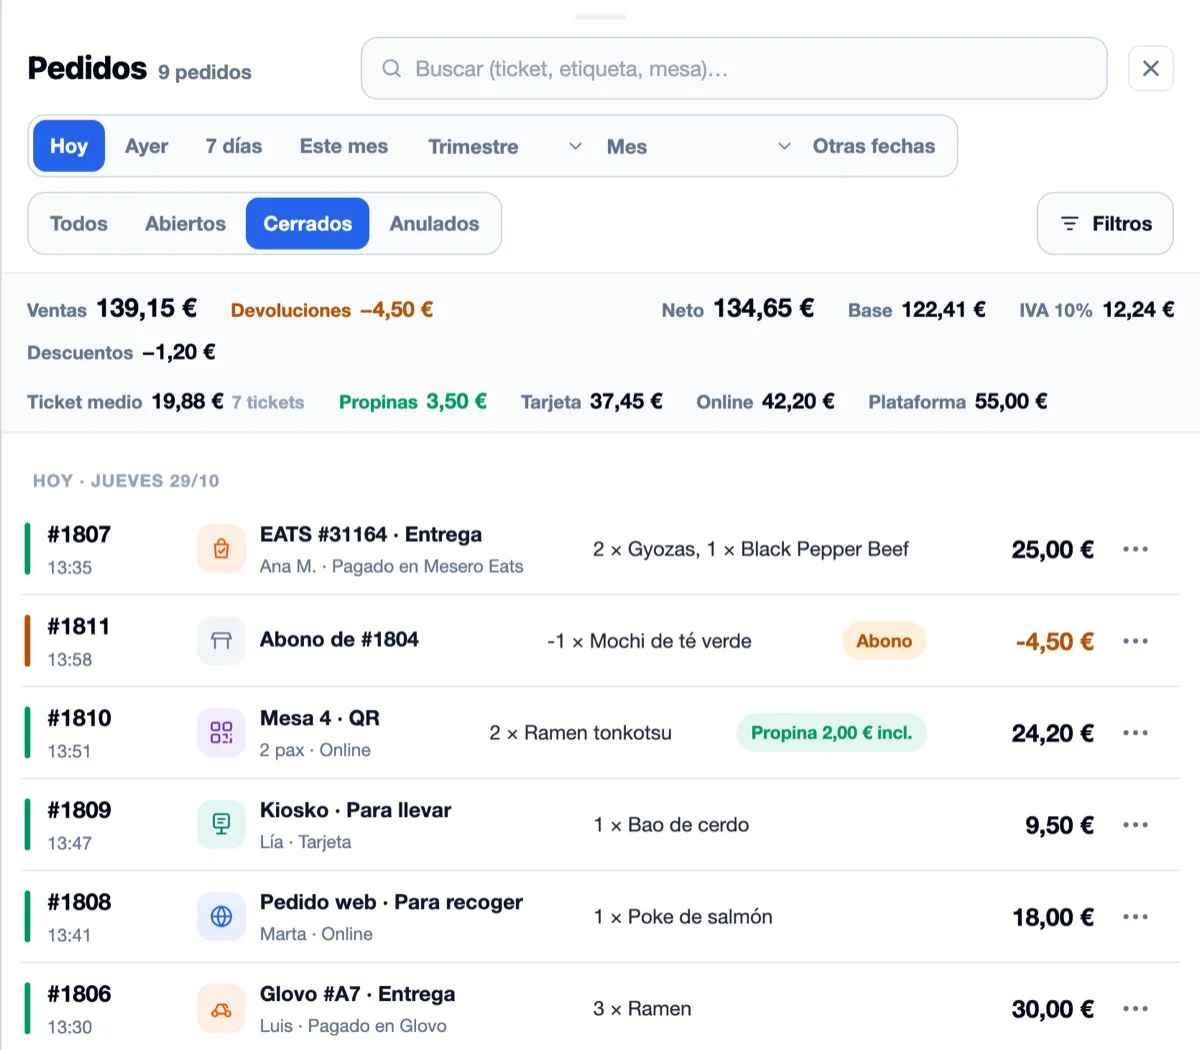
Task: Expand the Mes dropdown
Action: 698,146
